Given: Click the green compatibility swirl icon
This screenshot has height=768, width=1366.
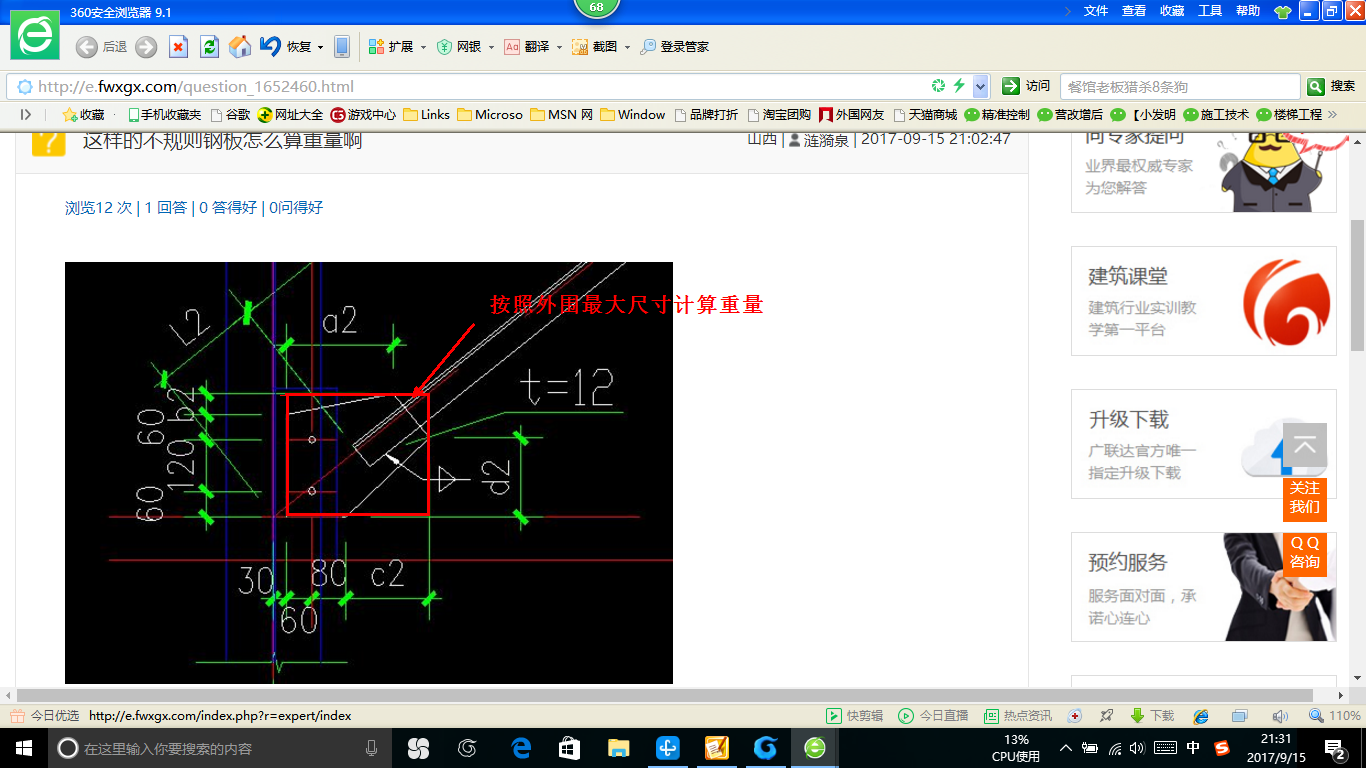Looking at the screenshot, I should [x=938, y=86].
